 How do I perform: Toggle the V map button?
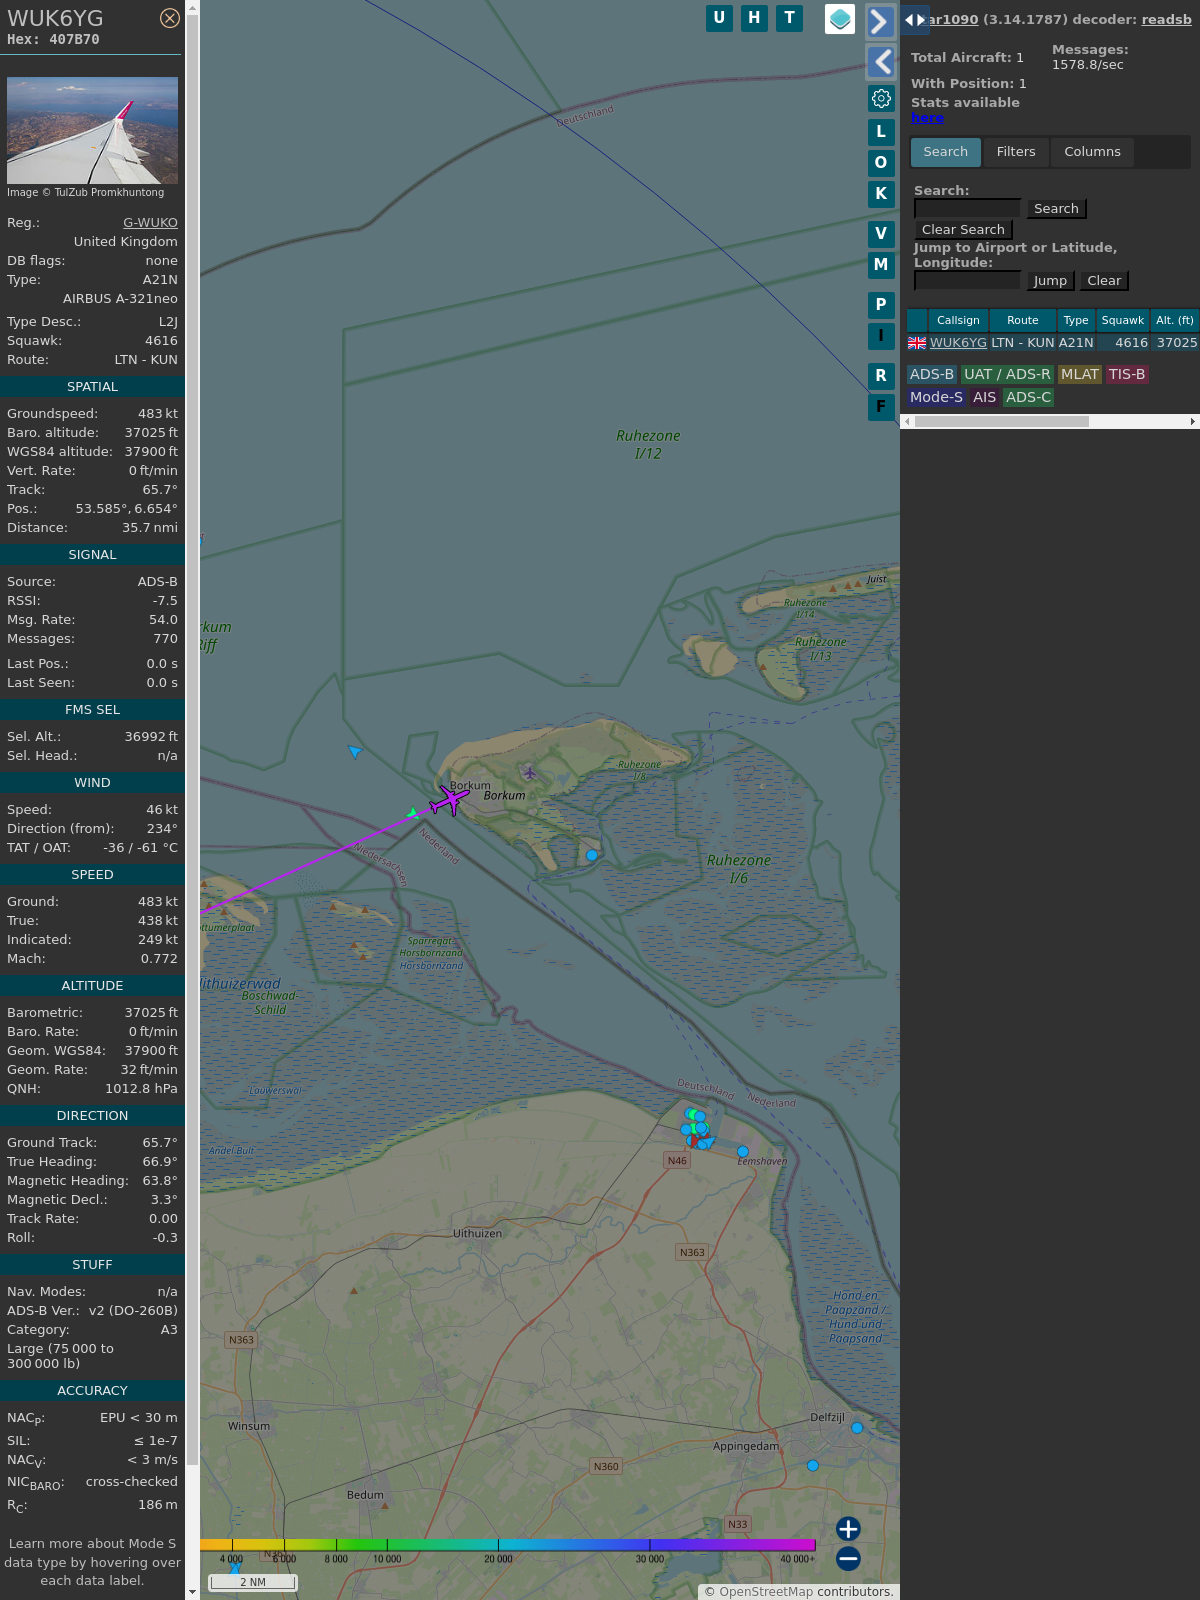point(881,233)
